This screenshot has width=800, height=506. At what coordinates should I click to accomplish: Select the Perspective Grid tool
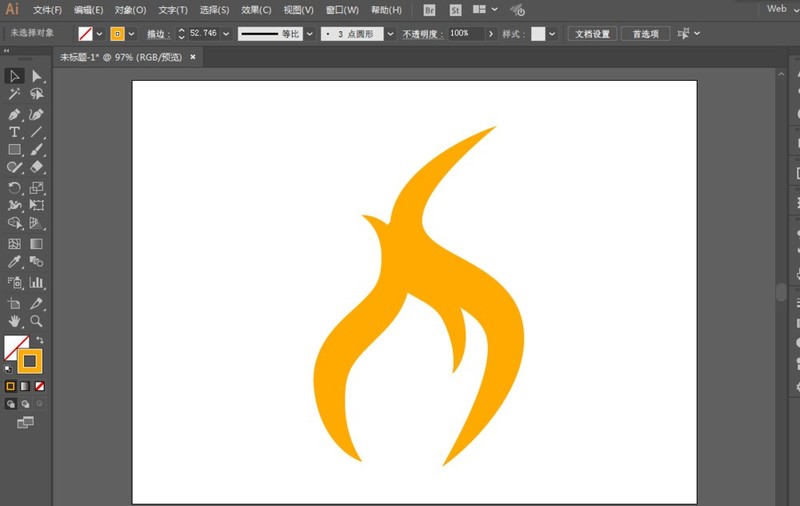(36, 223)
